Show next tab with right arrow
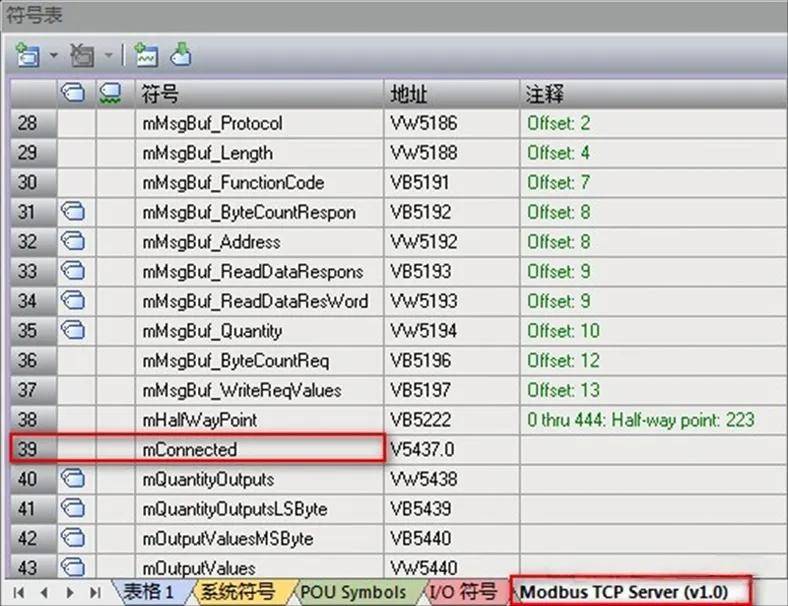This screenshot has width=788, height=606. pyautogui.click(x=70, y=592)
